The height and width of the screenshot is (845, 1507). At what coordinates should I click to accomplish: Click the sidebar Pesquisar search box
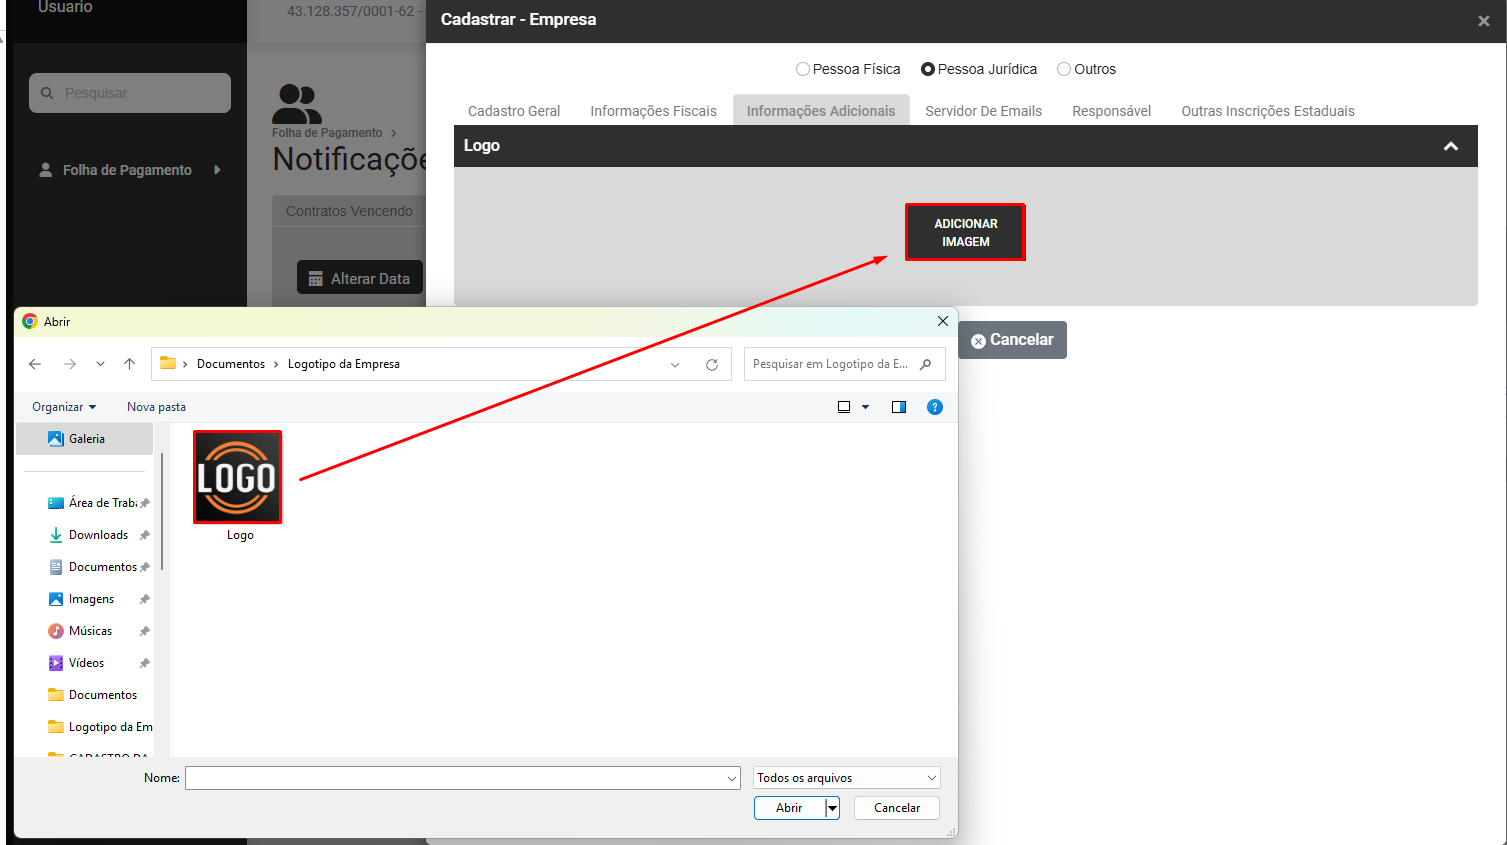point(130,93)
